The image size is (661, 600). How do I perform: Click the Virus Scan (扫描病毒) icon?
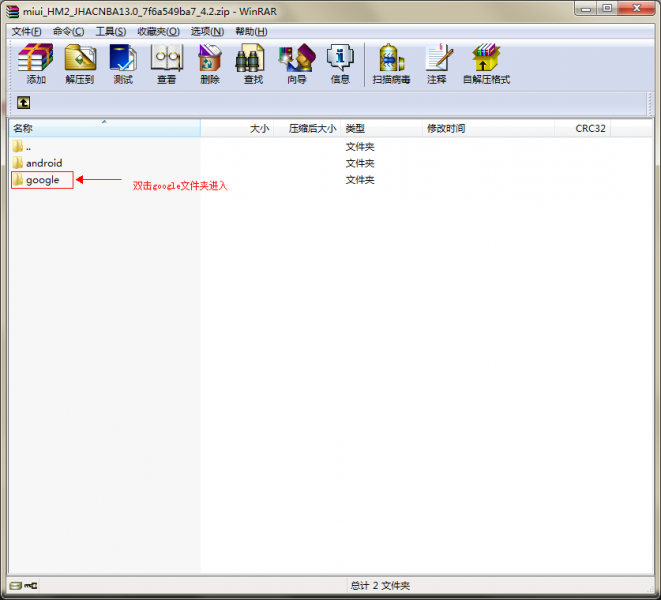[x=391, y=64]
